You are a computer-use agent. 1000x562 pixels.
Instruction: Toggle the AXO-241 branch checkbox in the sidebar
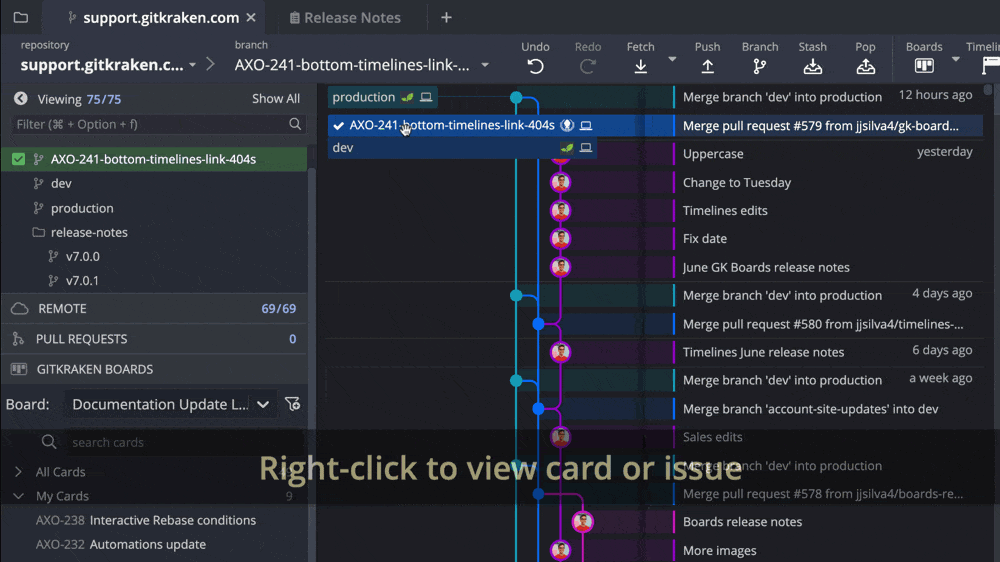tap(18, 159)
